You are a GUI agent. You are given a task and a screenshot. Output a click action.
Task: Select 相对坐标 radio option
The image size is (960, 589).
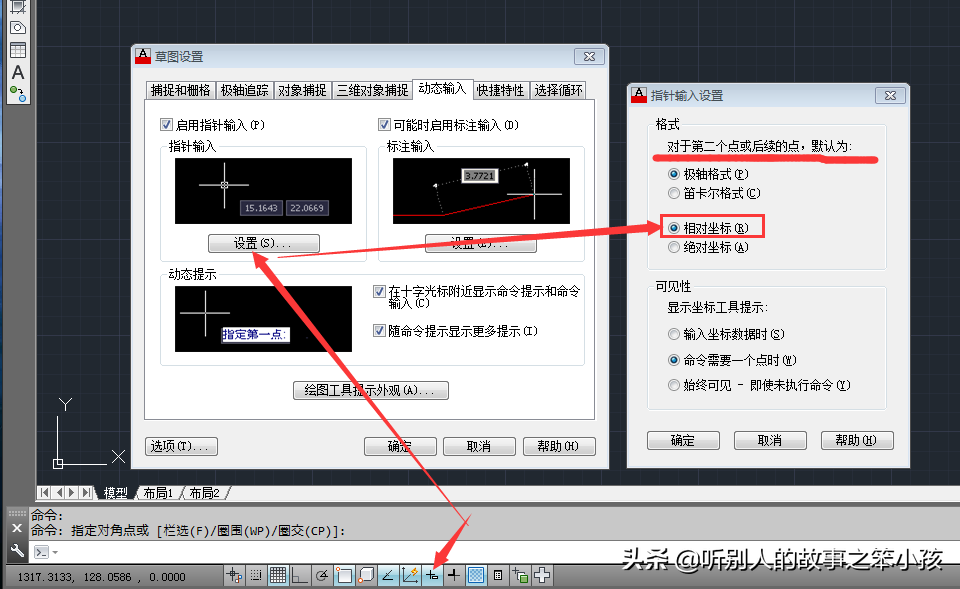[674, 228]
